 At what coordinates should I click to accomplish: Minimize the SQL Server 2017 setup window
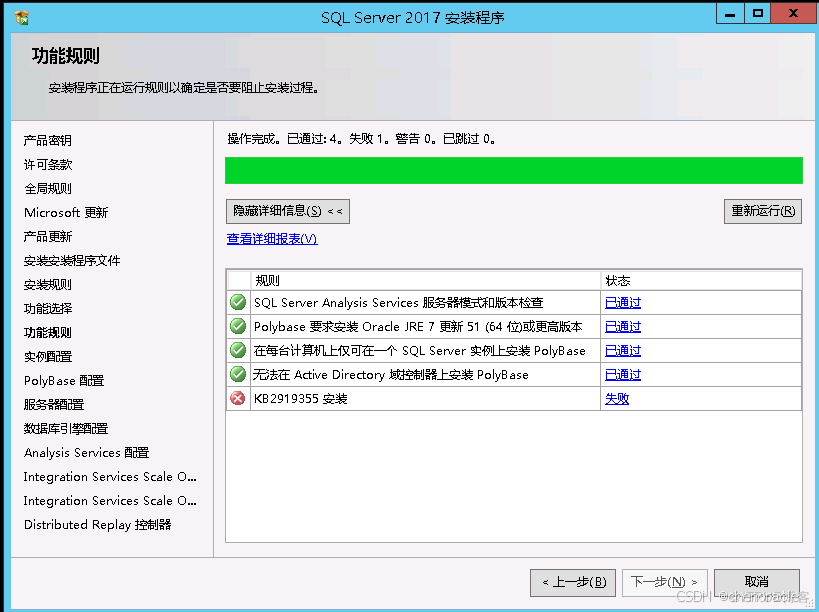tap(730, 14)
